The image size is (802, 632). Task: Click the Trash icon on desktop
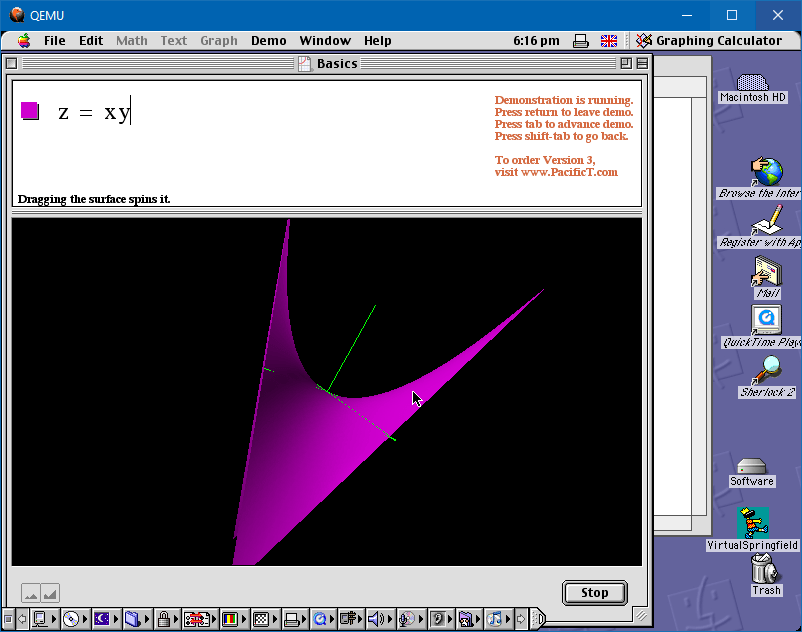point(766,571)
